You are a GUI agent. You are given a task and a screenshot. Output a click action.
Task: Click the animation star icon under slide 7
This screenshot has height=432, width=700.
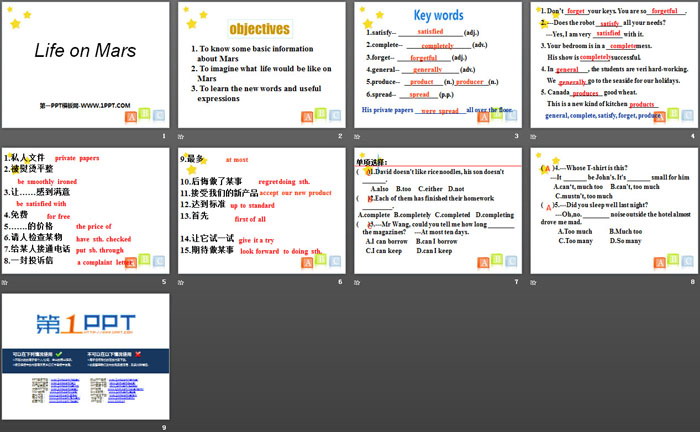tap(357, 282)
